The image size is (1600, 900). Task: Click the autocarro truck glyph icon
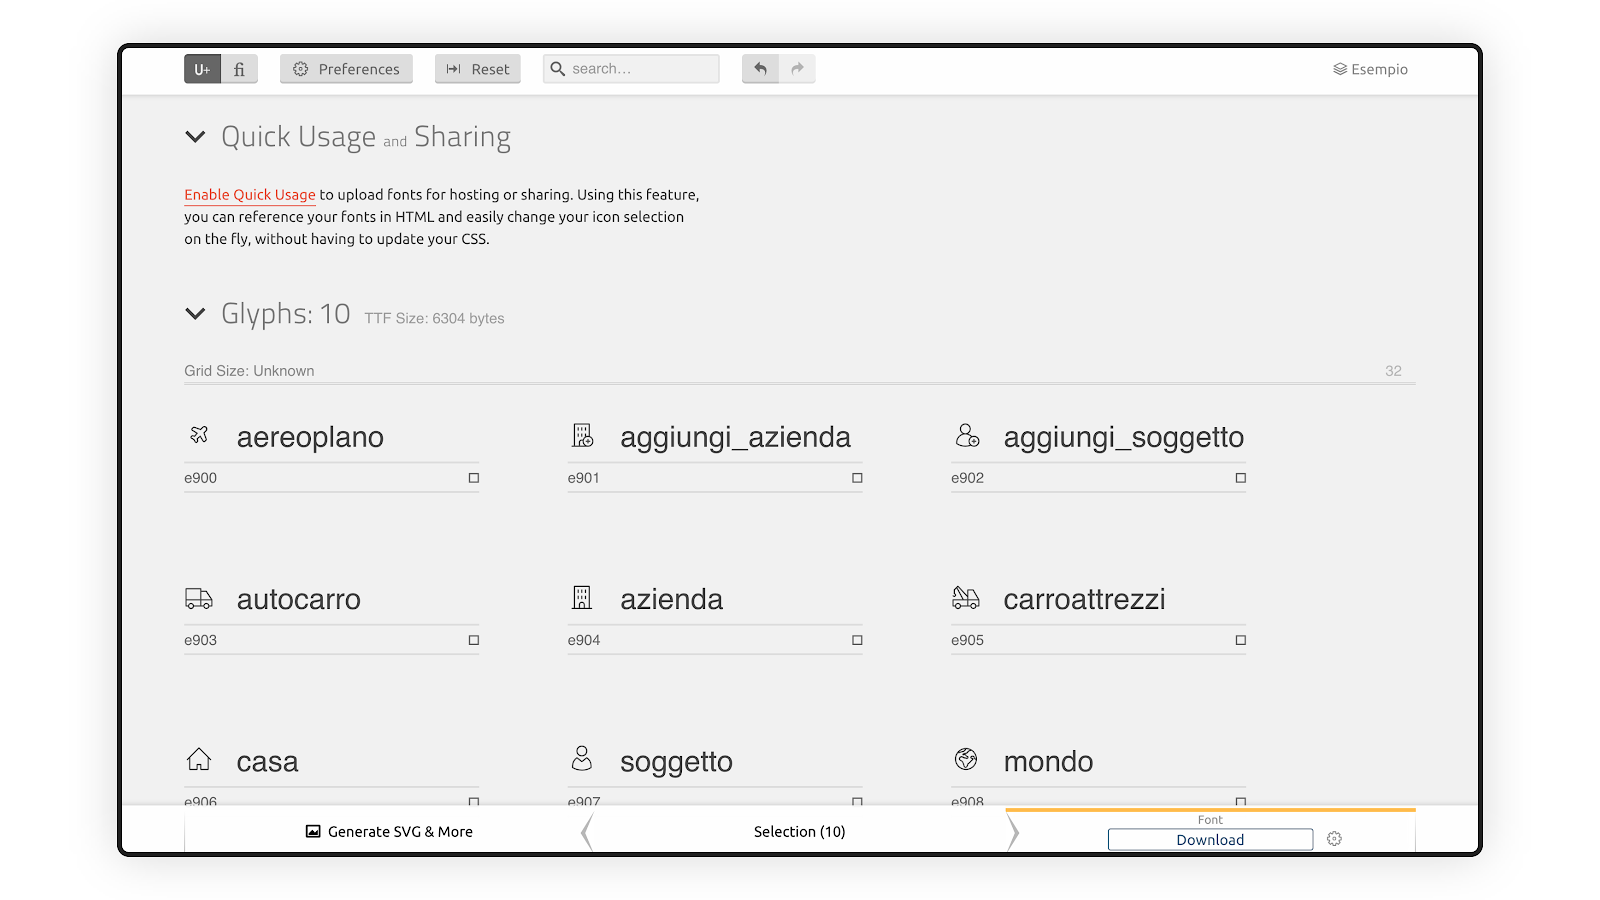(199, 598)
